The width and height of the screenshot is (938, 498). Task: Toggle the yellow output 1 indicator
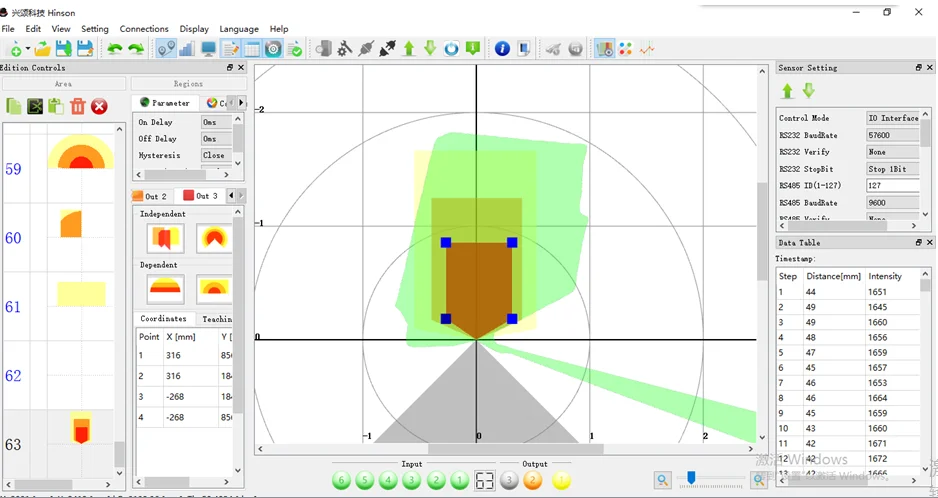point(561,481)
